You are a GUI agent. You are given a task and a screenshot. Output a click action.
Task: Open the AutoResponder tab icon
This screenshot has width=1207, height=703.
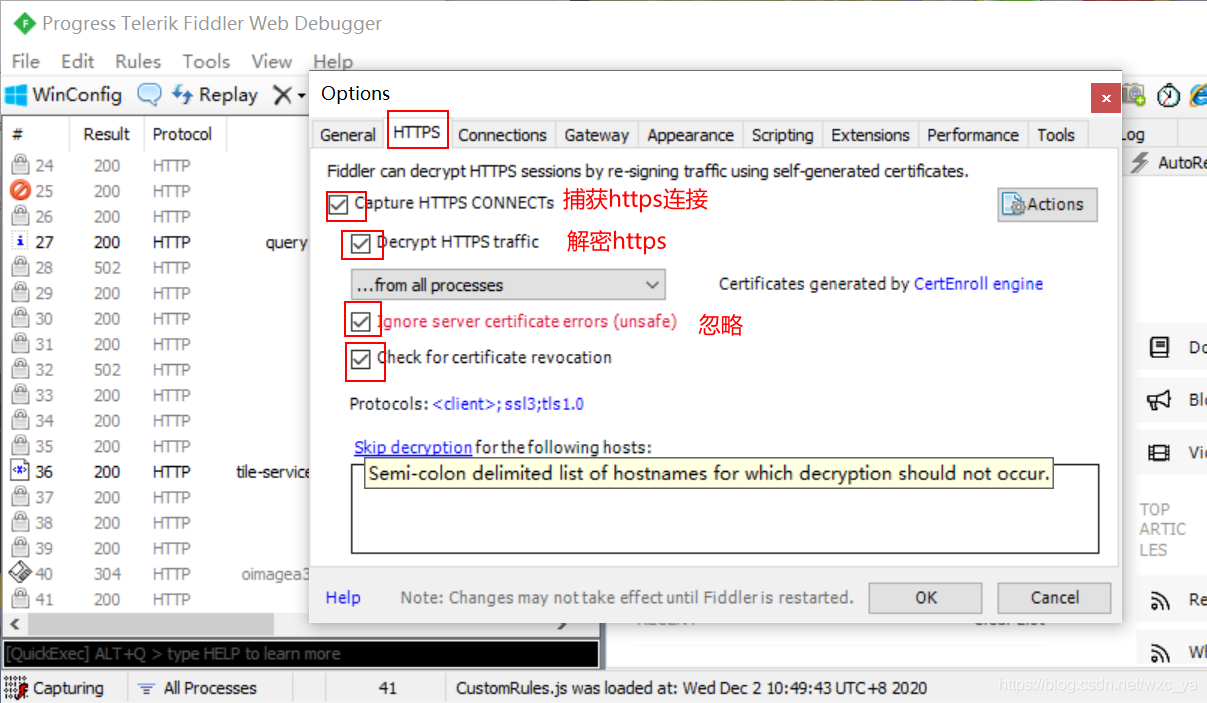click(1139, 163)
